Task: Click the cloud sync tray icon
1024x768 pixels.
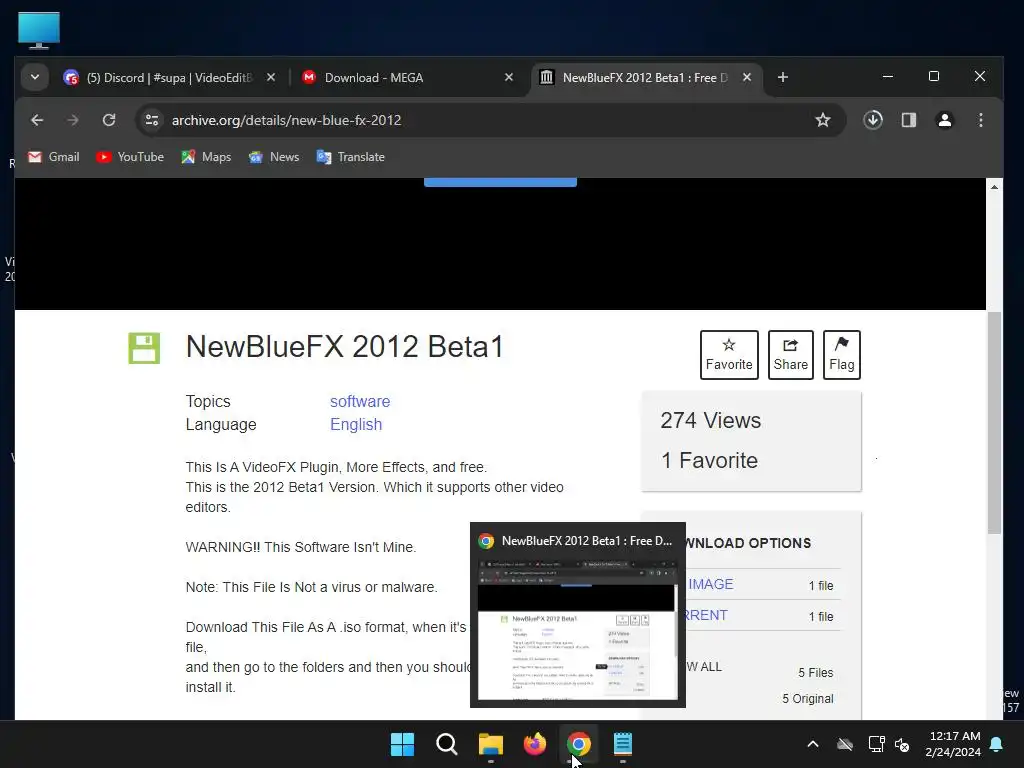Action: [844, 744]
